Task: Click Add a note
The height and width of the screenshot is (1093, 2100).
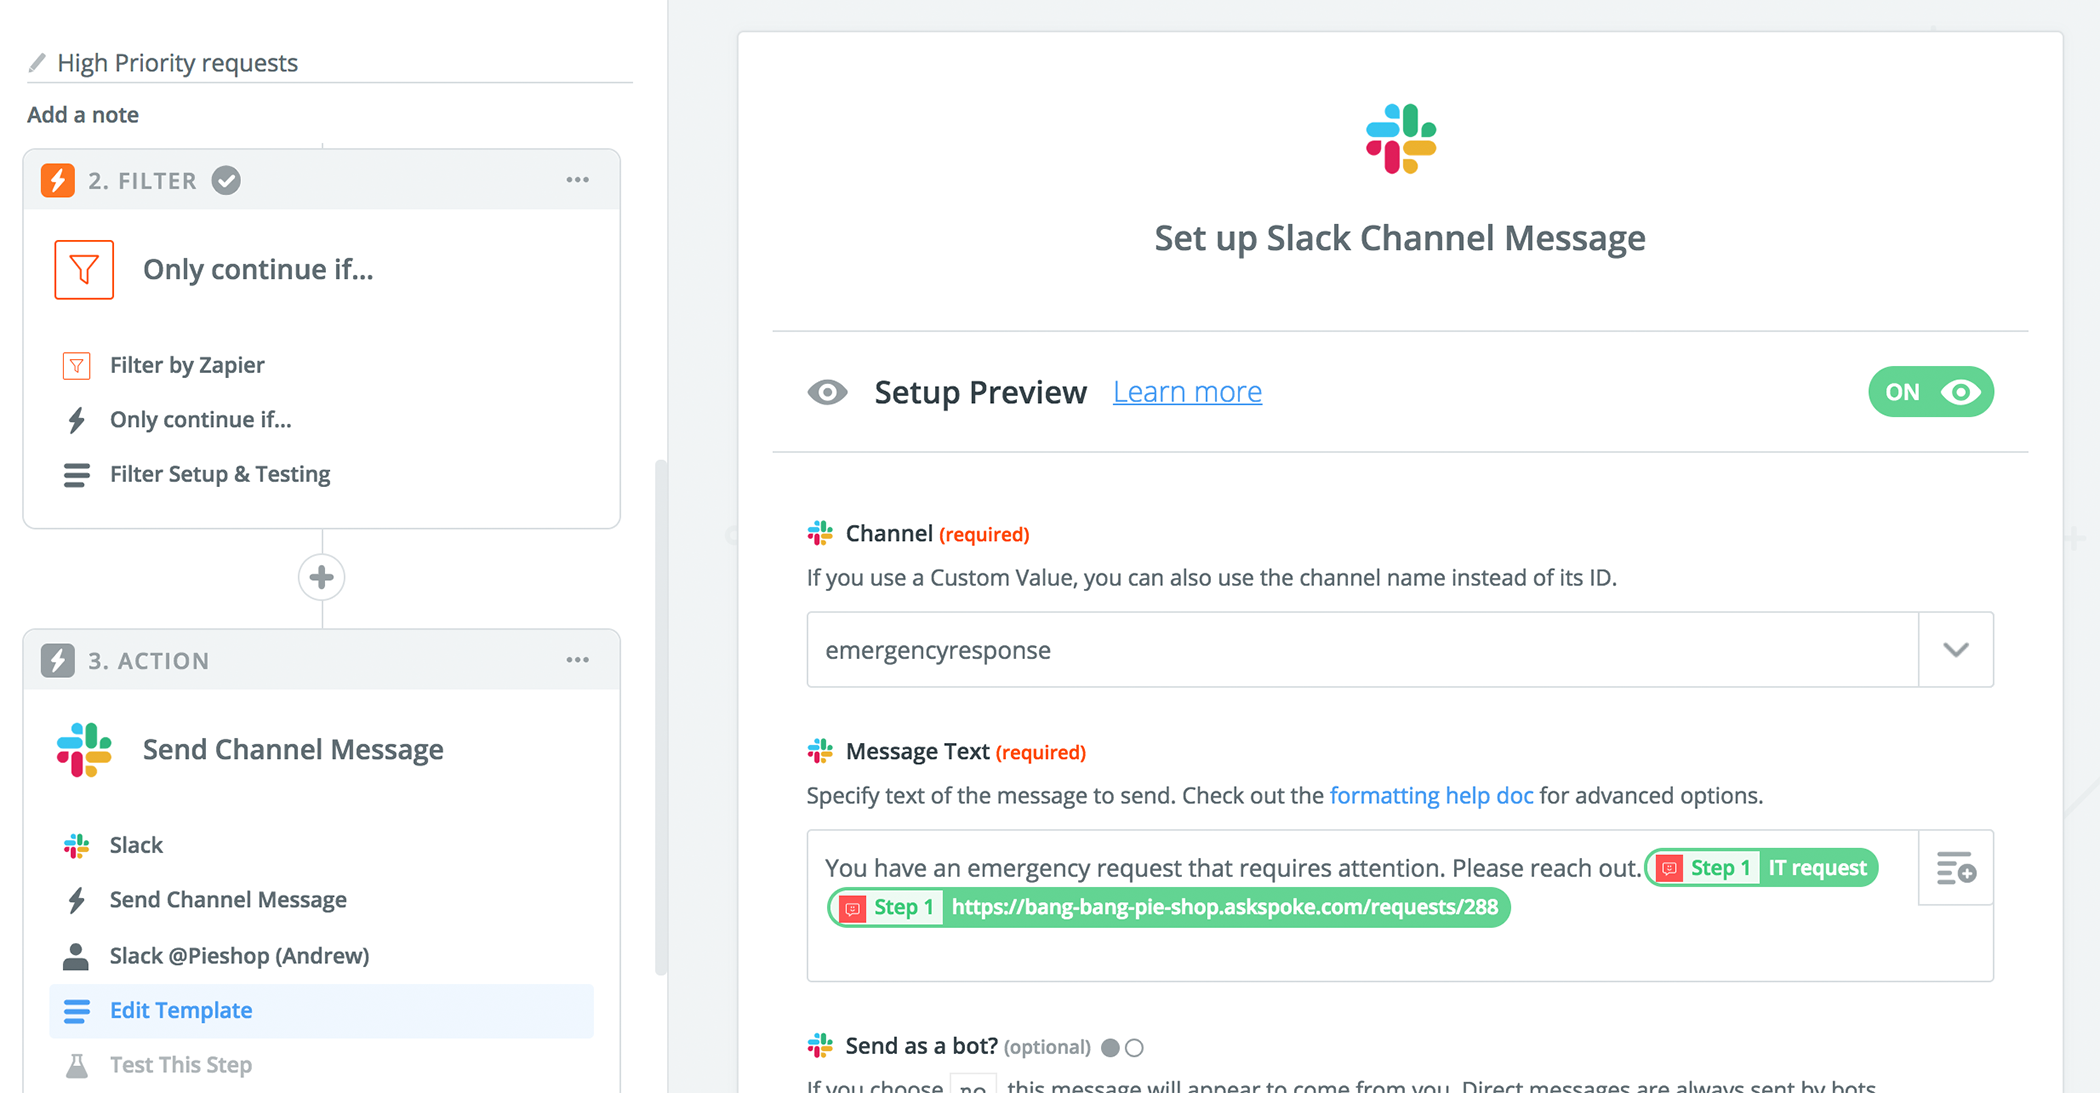Action: pyautogui.click(x=83, y=115)
